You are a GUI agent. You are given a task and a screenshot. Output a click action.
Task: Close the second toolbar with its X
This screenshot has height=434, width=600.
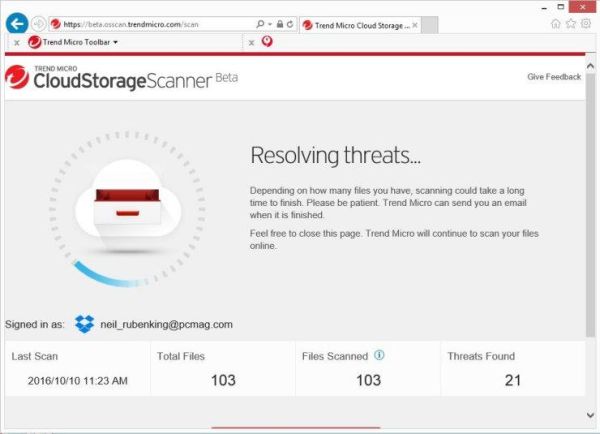pos(251,43)
